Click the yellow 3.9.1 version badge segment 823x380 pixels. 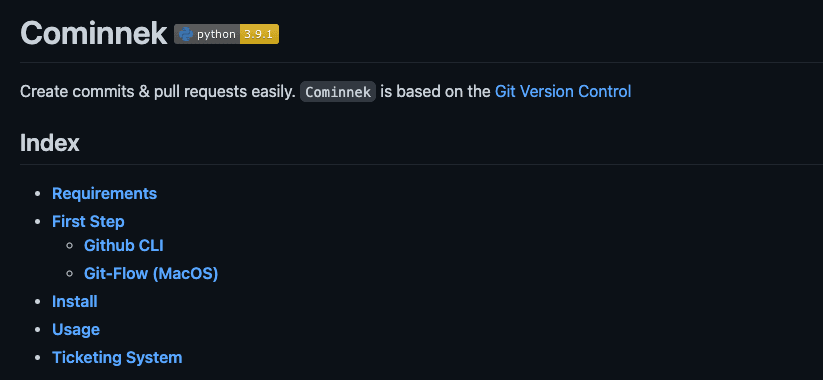[259, 34]
